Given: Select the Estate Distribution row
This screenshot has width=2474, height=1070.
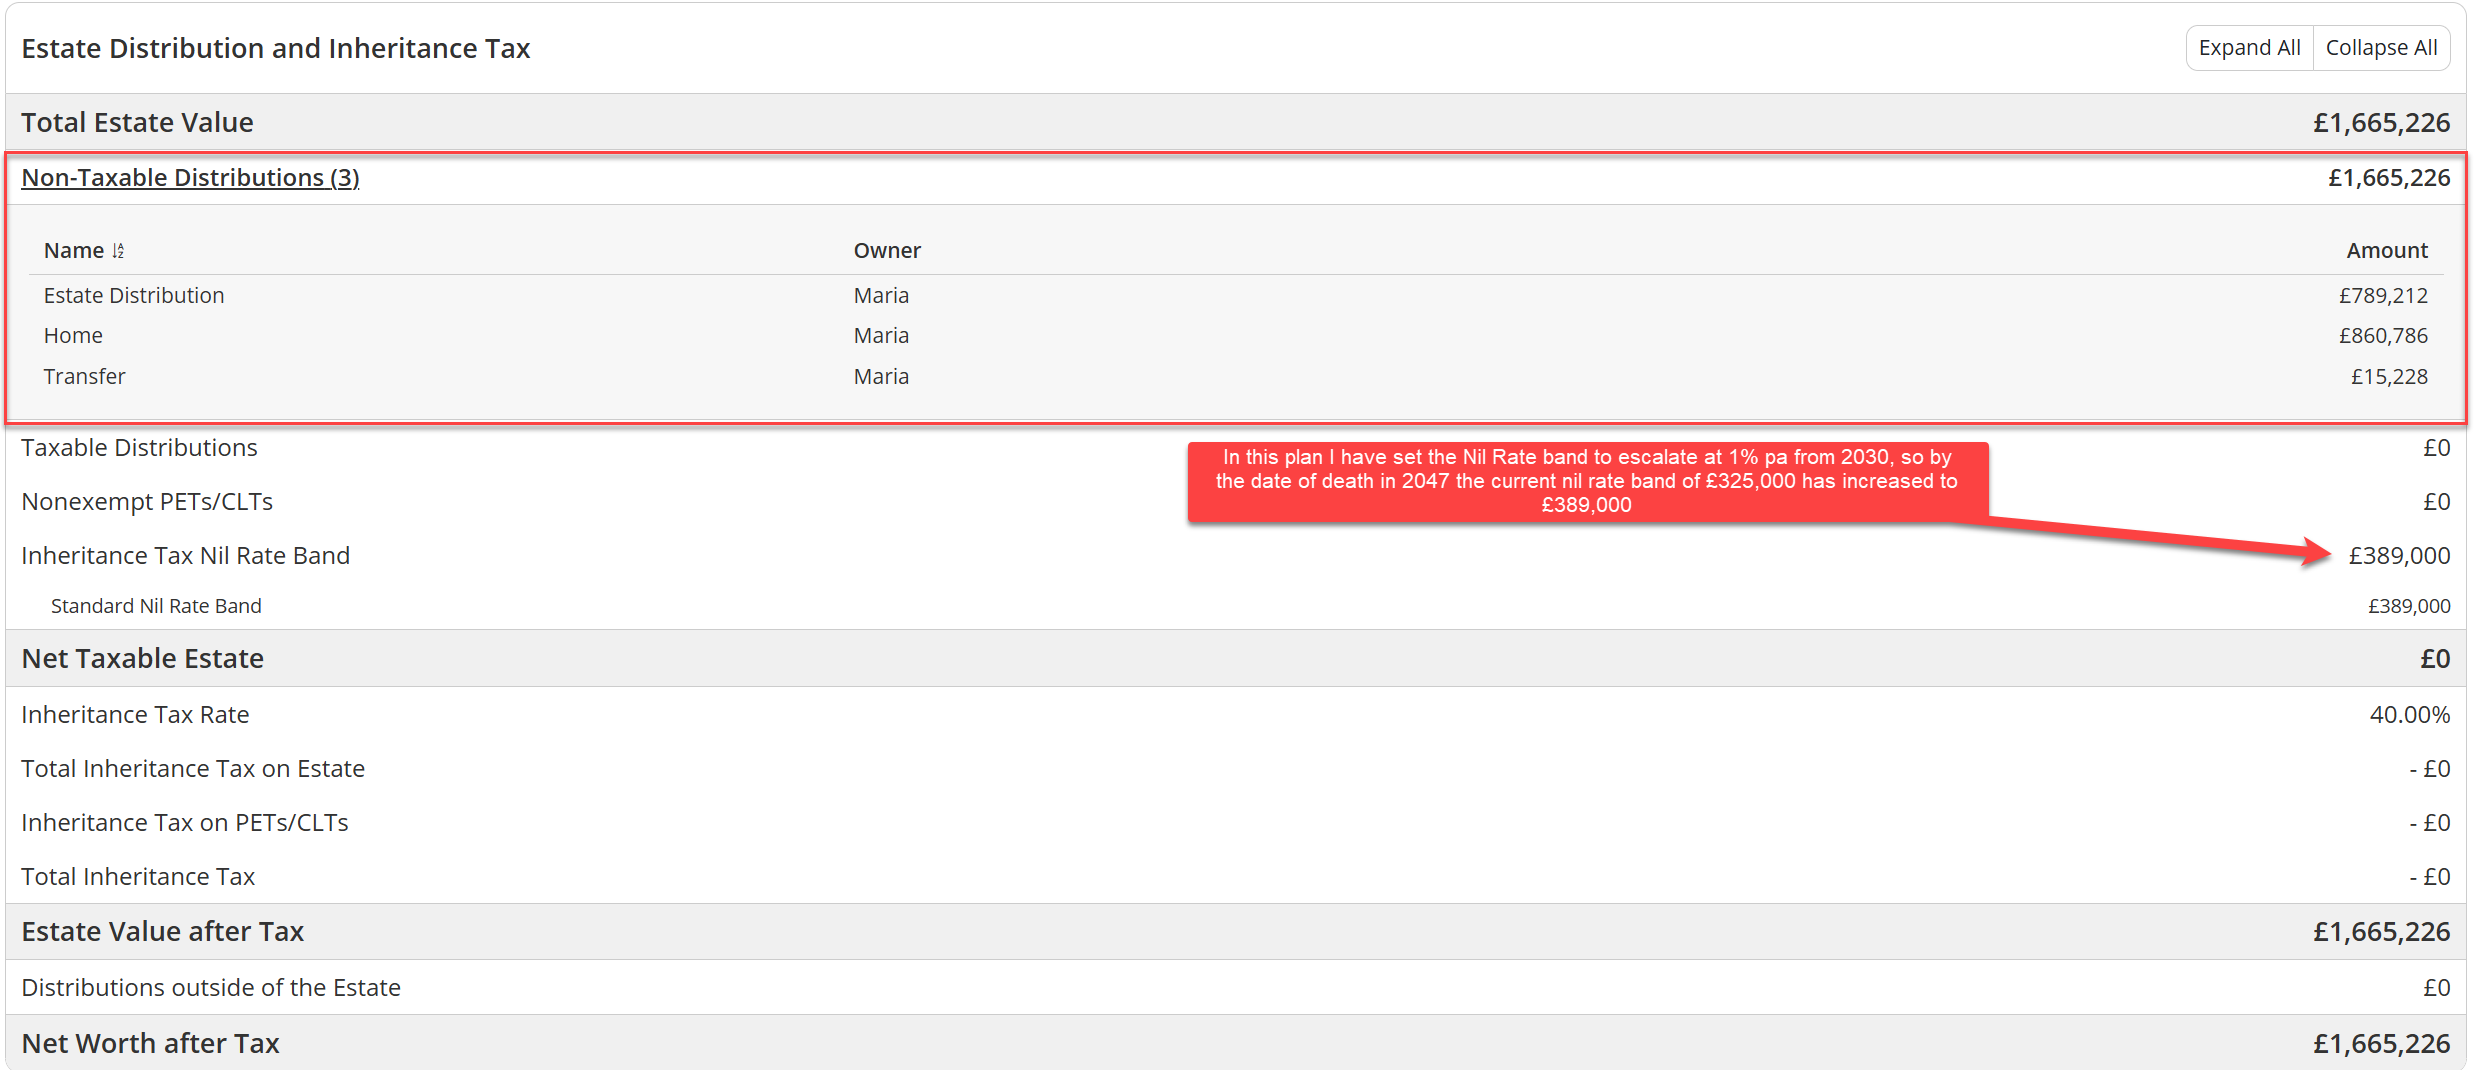Looking at the screenshot, I should pyautogui.click(x=134, y=296).
